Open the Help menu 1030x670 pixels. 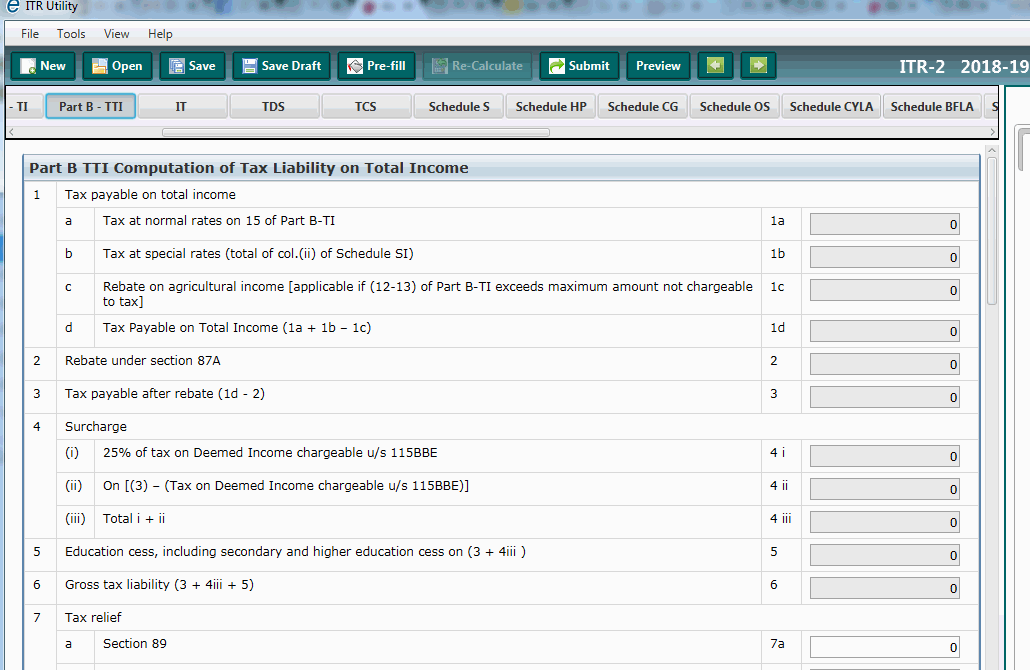click(x=160, y=33)
